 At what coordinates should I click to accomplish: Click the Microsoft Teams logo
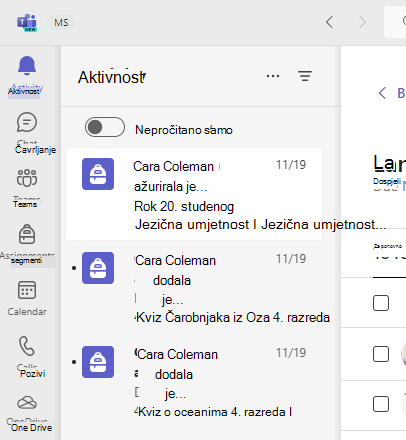[27, 23]
